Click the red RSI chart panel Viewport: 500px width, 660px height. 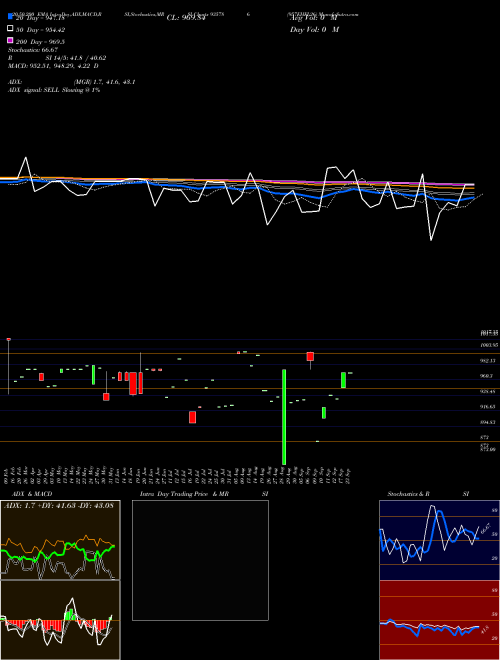439,620
